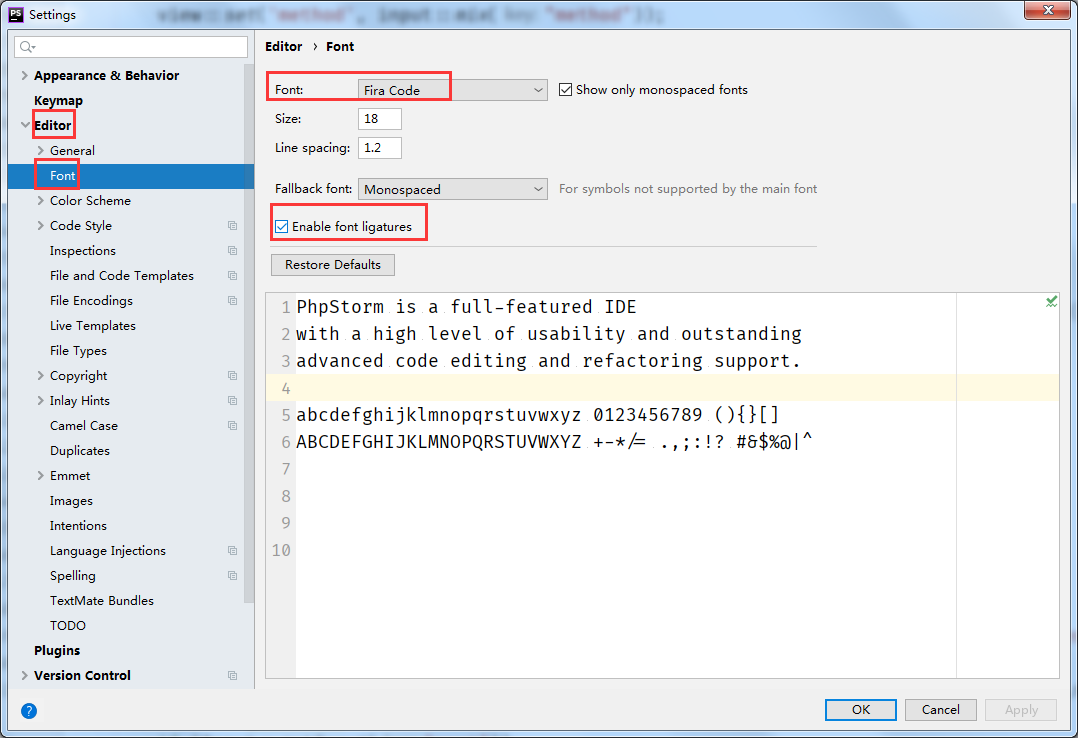This screenshot has width=1078, height=738.
Task: Open the Spelling settings page
Action: click(x=72, y=576)
